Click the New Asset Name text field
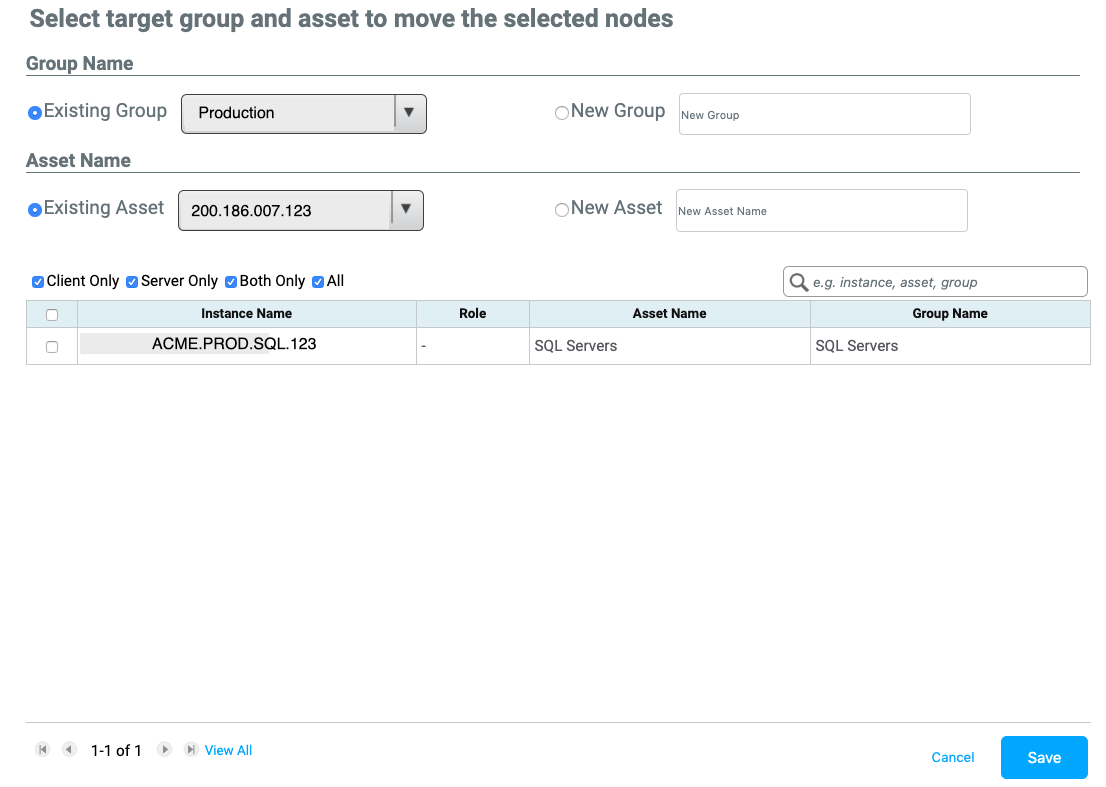The height and width of the screenshot is (787, 1106). (x=821, y=211)
